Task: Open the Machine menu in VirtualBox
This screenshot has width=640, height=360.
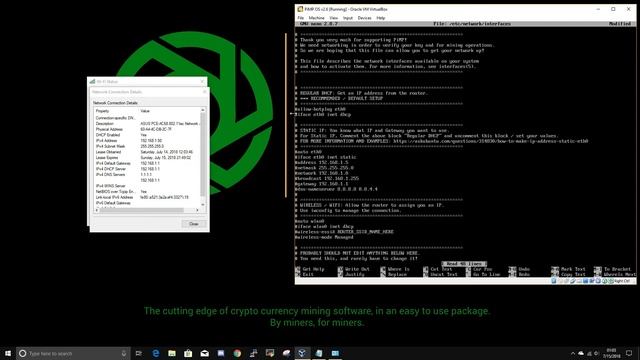Action: click(x=316, y=18)
